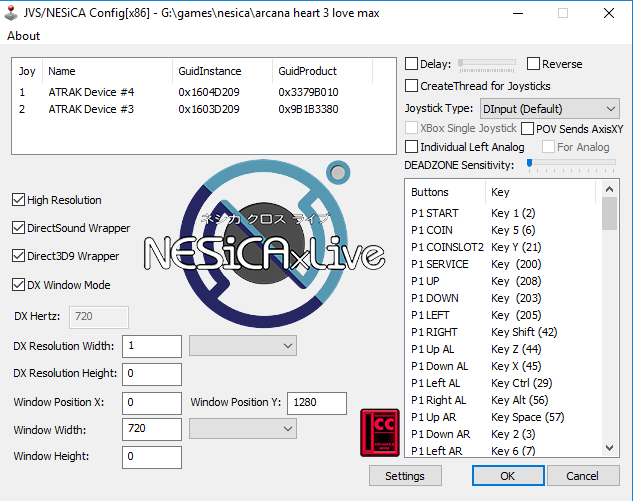
Task: Click the red CC arcade logo icon
Action: point(380,433)
